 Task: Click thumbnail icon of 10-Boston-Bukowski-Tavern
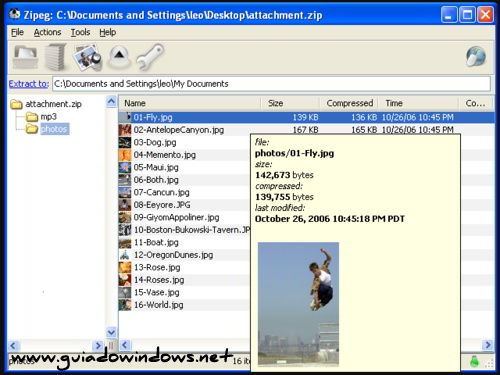125,230
